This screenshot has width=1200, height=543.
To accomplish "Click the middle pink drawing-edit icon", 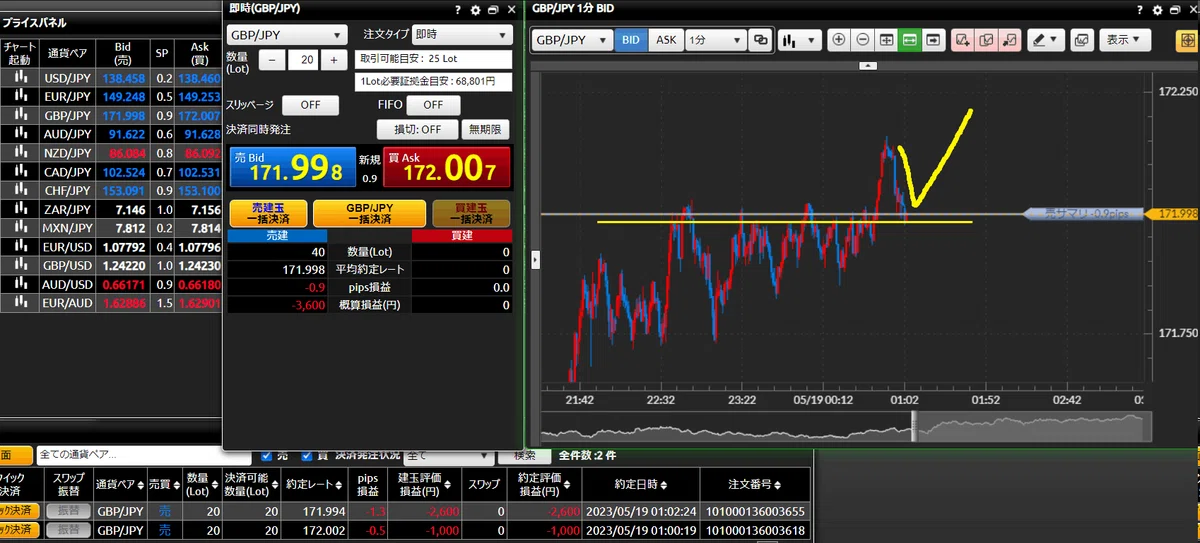I will pyautogui.click(x=986, y=40).
